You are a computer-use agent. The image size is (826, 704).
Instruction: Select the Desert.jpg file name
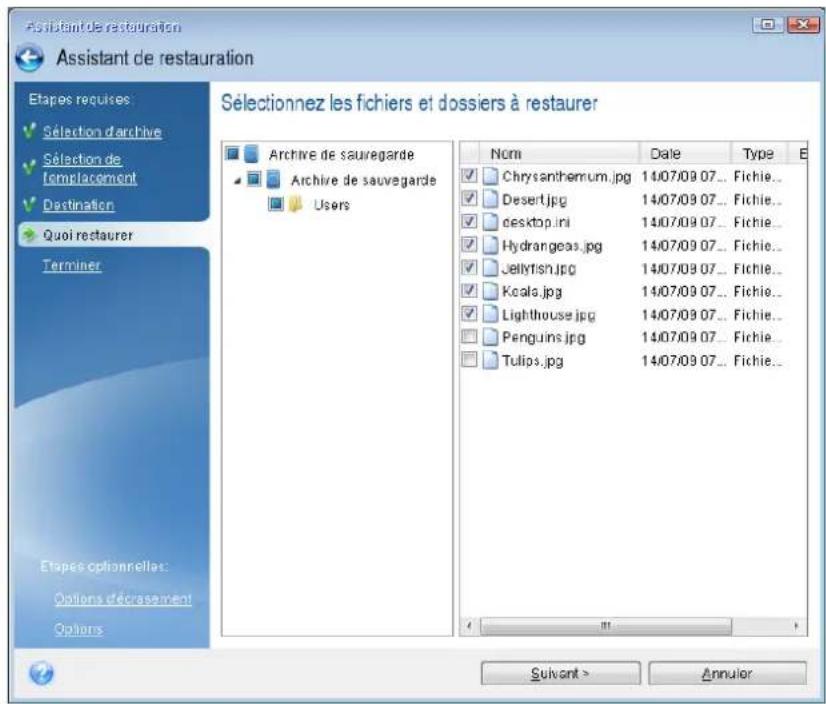[534, 200]
